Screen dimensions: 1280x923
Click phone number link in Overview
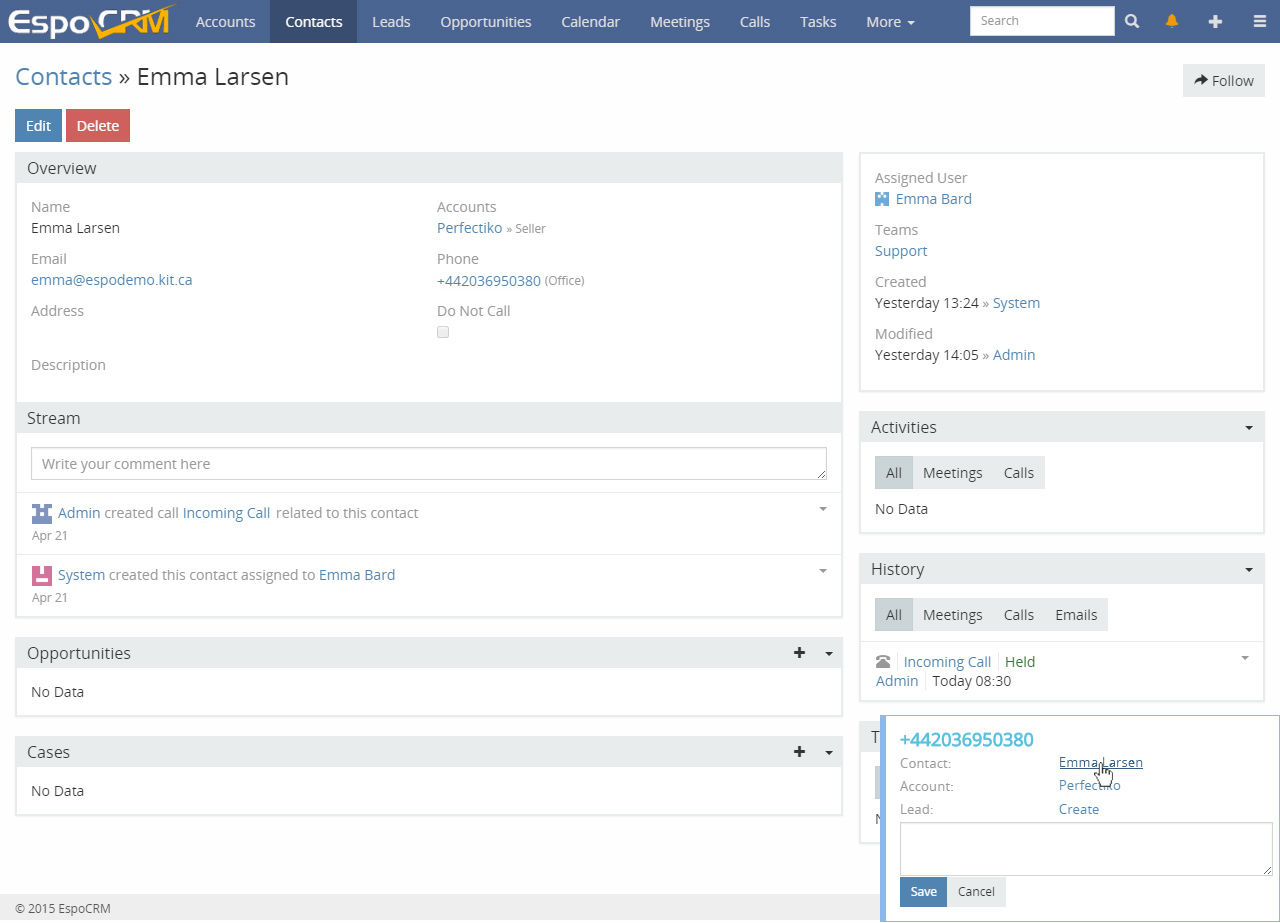[x=488, y=281]
